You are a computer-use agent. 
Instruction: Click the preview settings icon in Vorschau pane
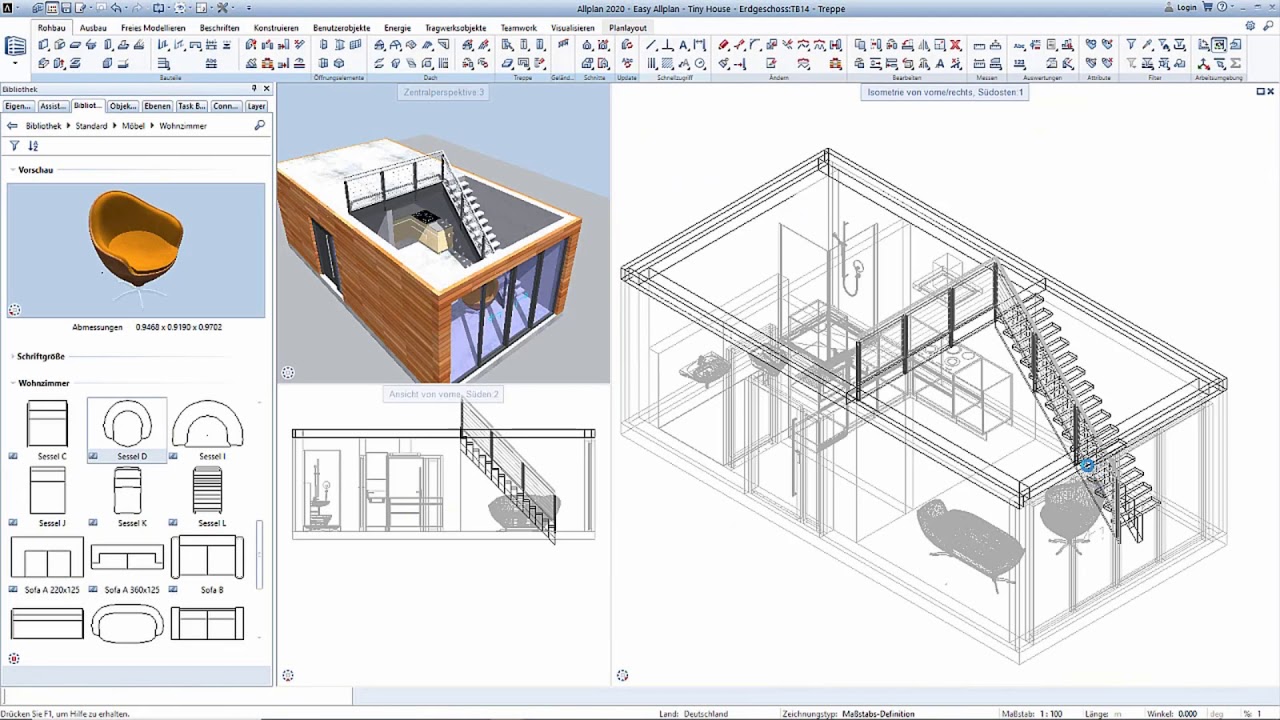point(14,310)
